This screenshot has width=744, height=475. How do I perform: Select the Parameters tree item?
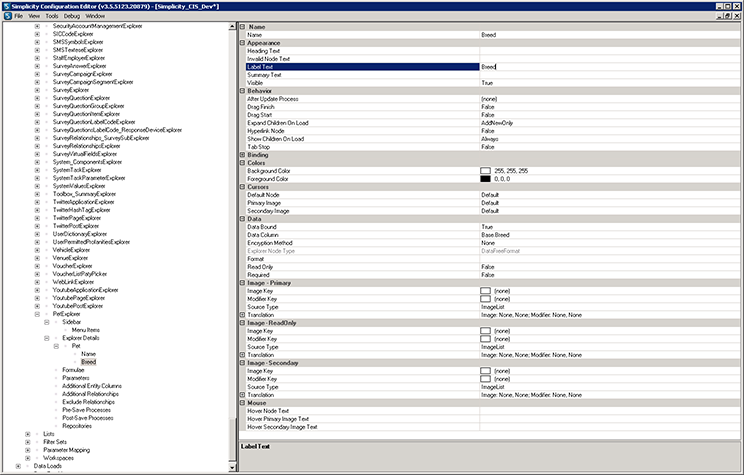tap(76, 378)
